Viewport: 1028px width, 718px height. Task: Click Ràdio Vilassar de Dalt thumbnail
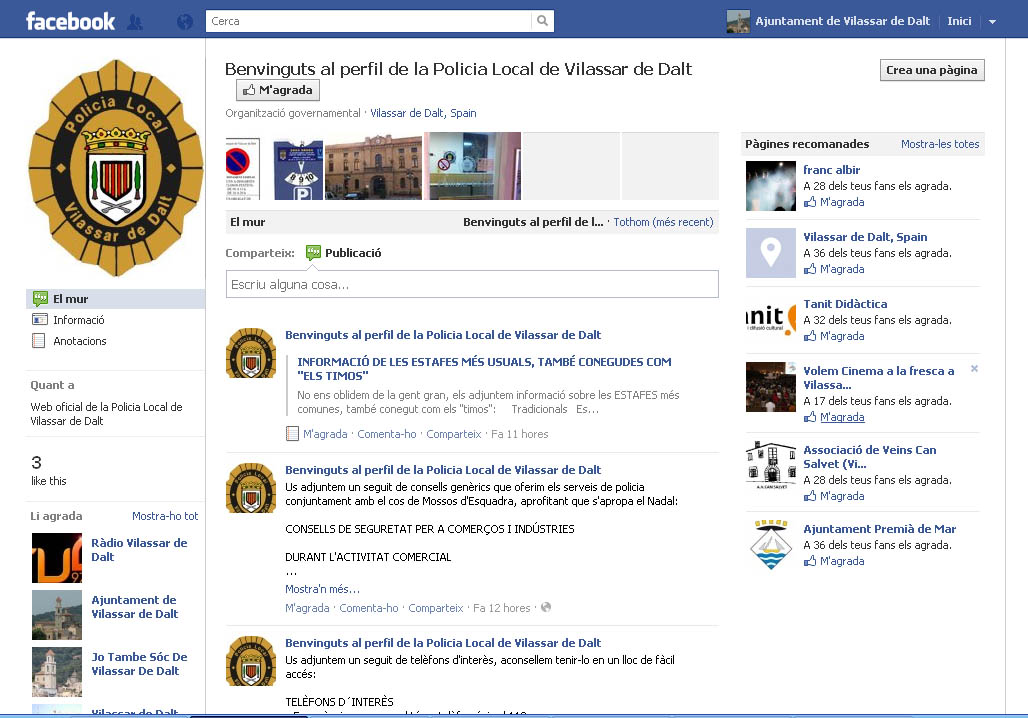[57, 558]
